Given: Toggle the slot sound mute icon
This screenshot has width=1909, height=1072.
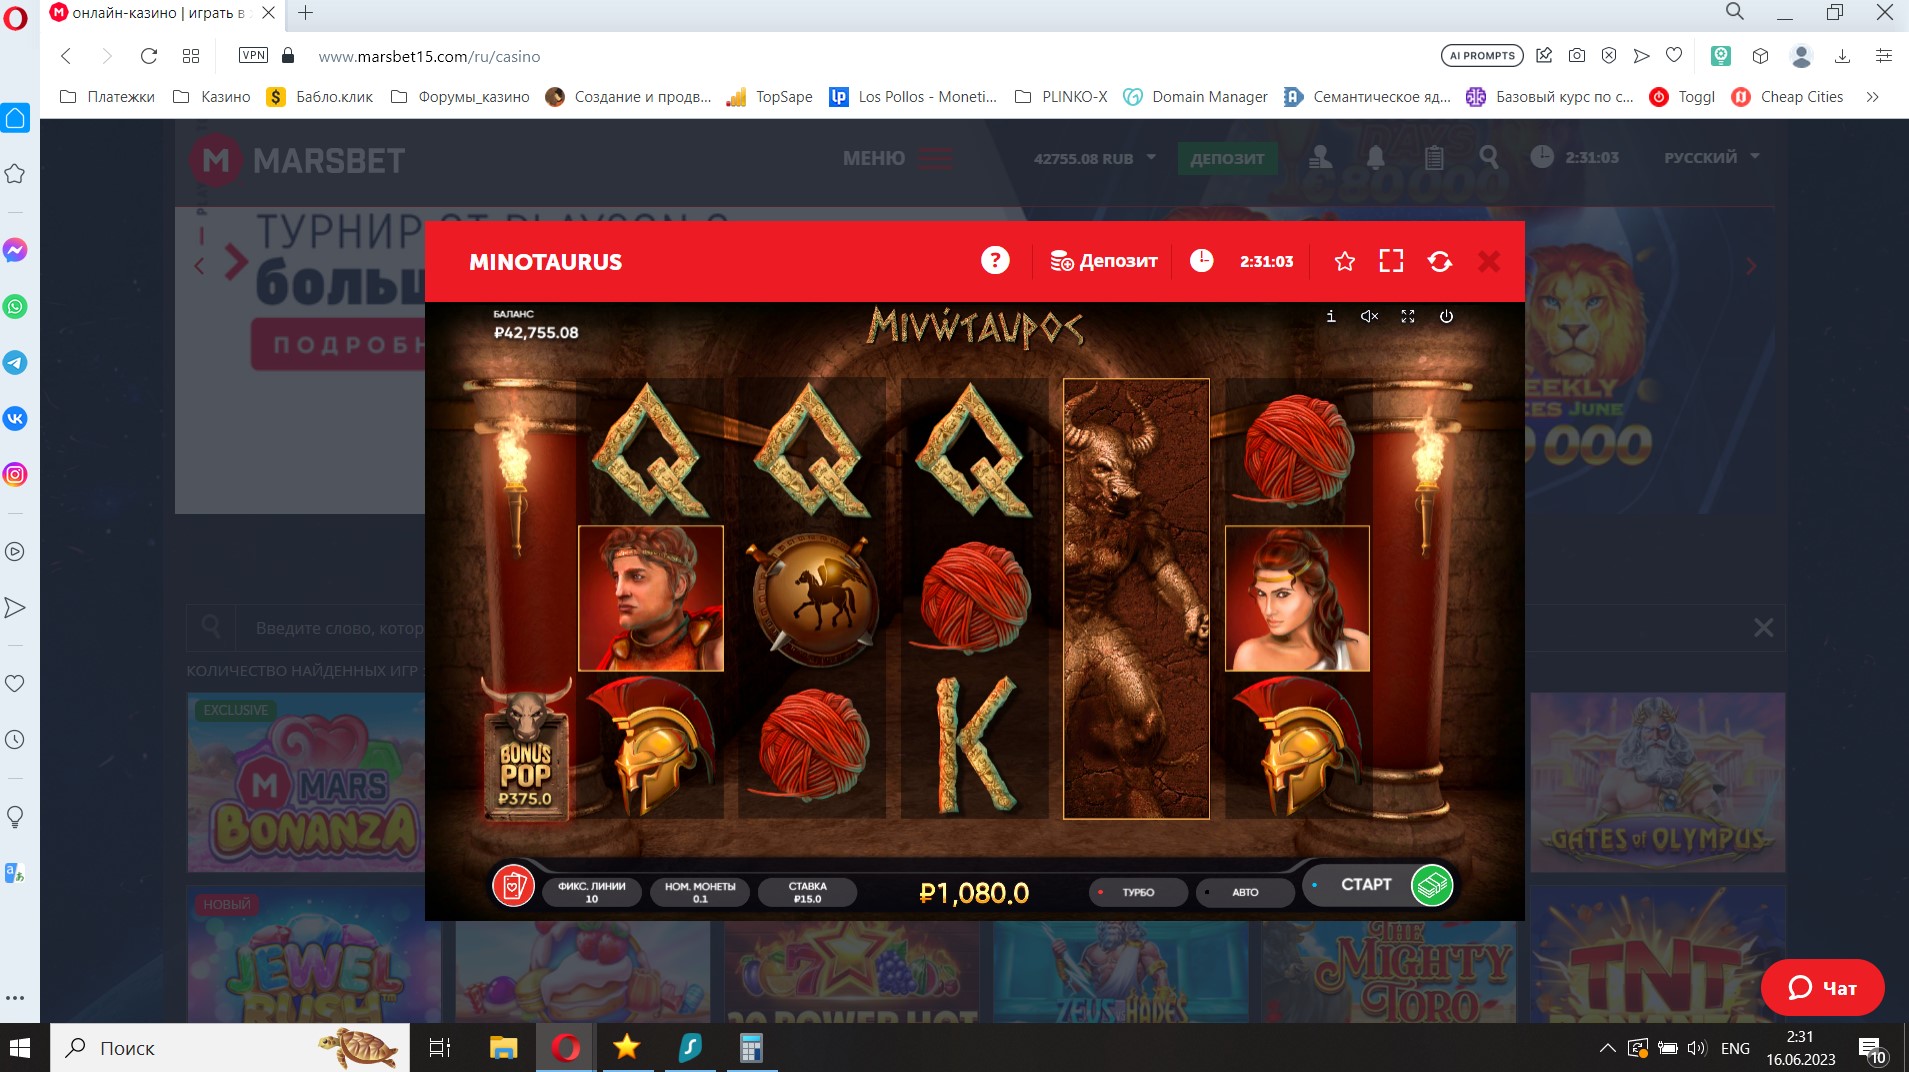Looking at the screenshot, I should coord(1369,316).
